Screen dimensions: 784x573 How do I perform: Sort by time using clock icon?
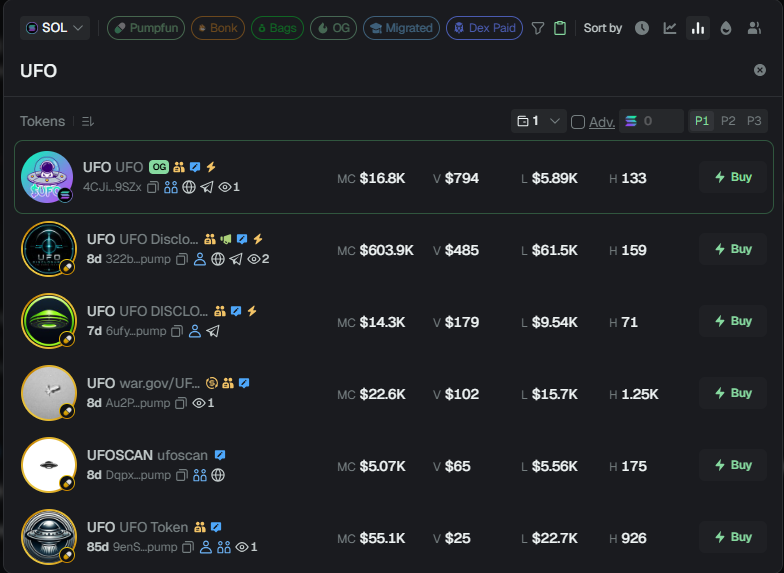click(x=642, y=28)
